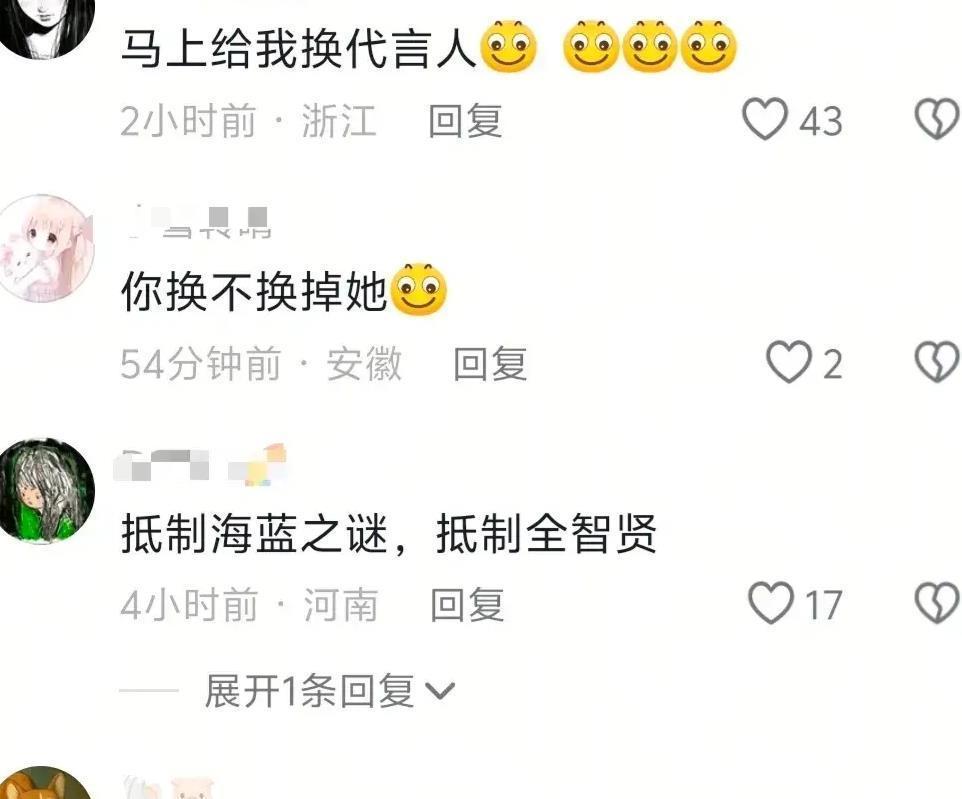Like the comment with 2 likes

point(789,362)
